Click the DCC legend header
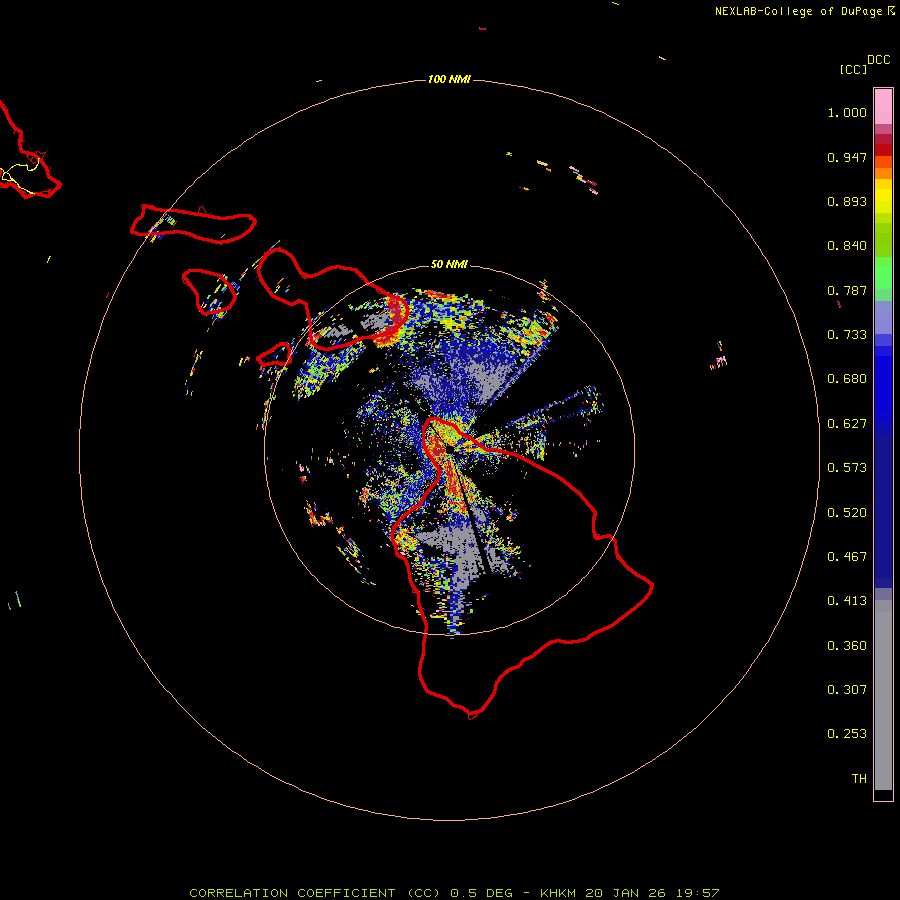 pos(879,60)
